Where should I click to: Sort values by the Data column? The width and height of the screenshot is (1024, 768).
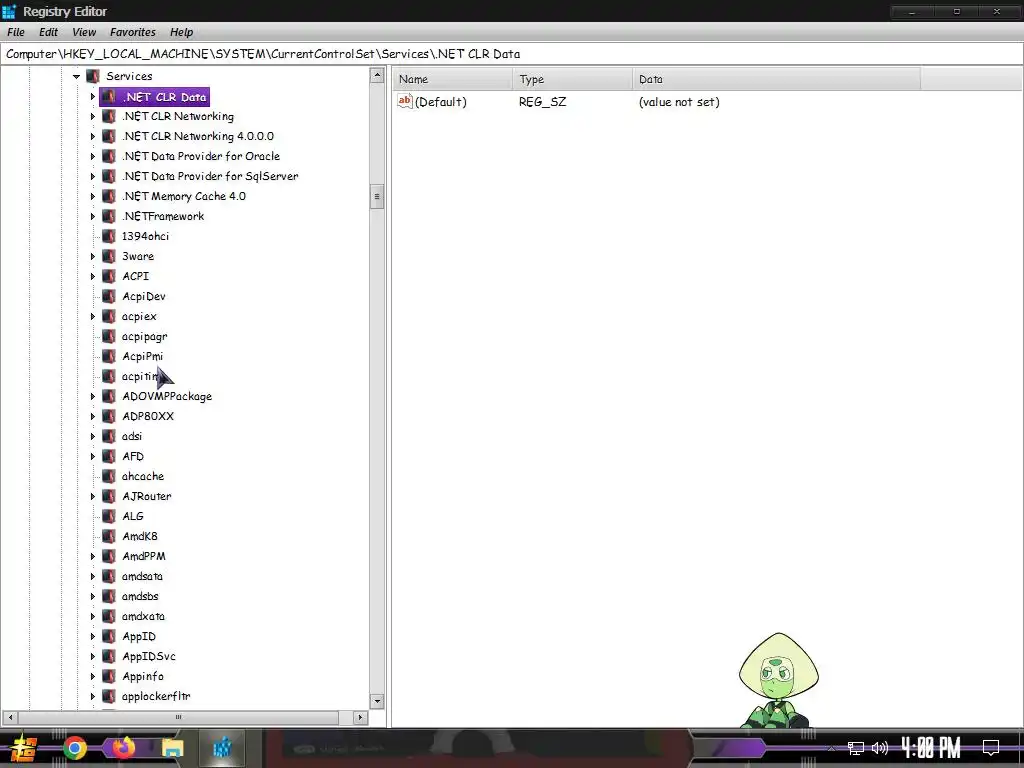(776, 79)
